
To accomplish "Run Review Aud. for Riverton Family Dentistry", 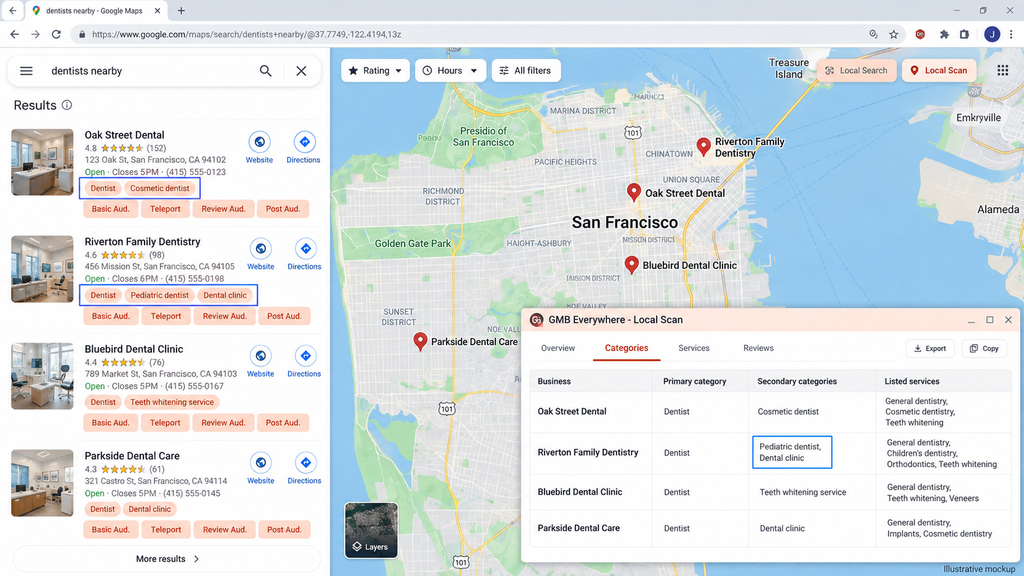I will tap(224, 316).
